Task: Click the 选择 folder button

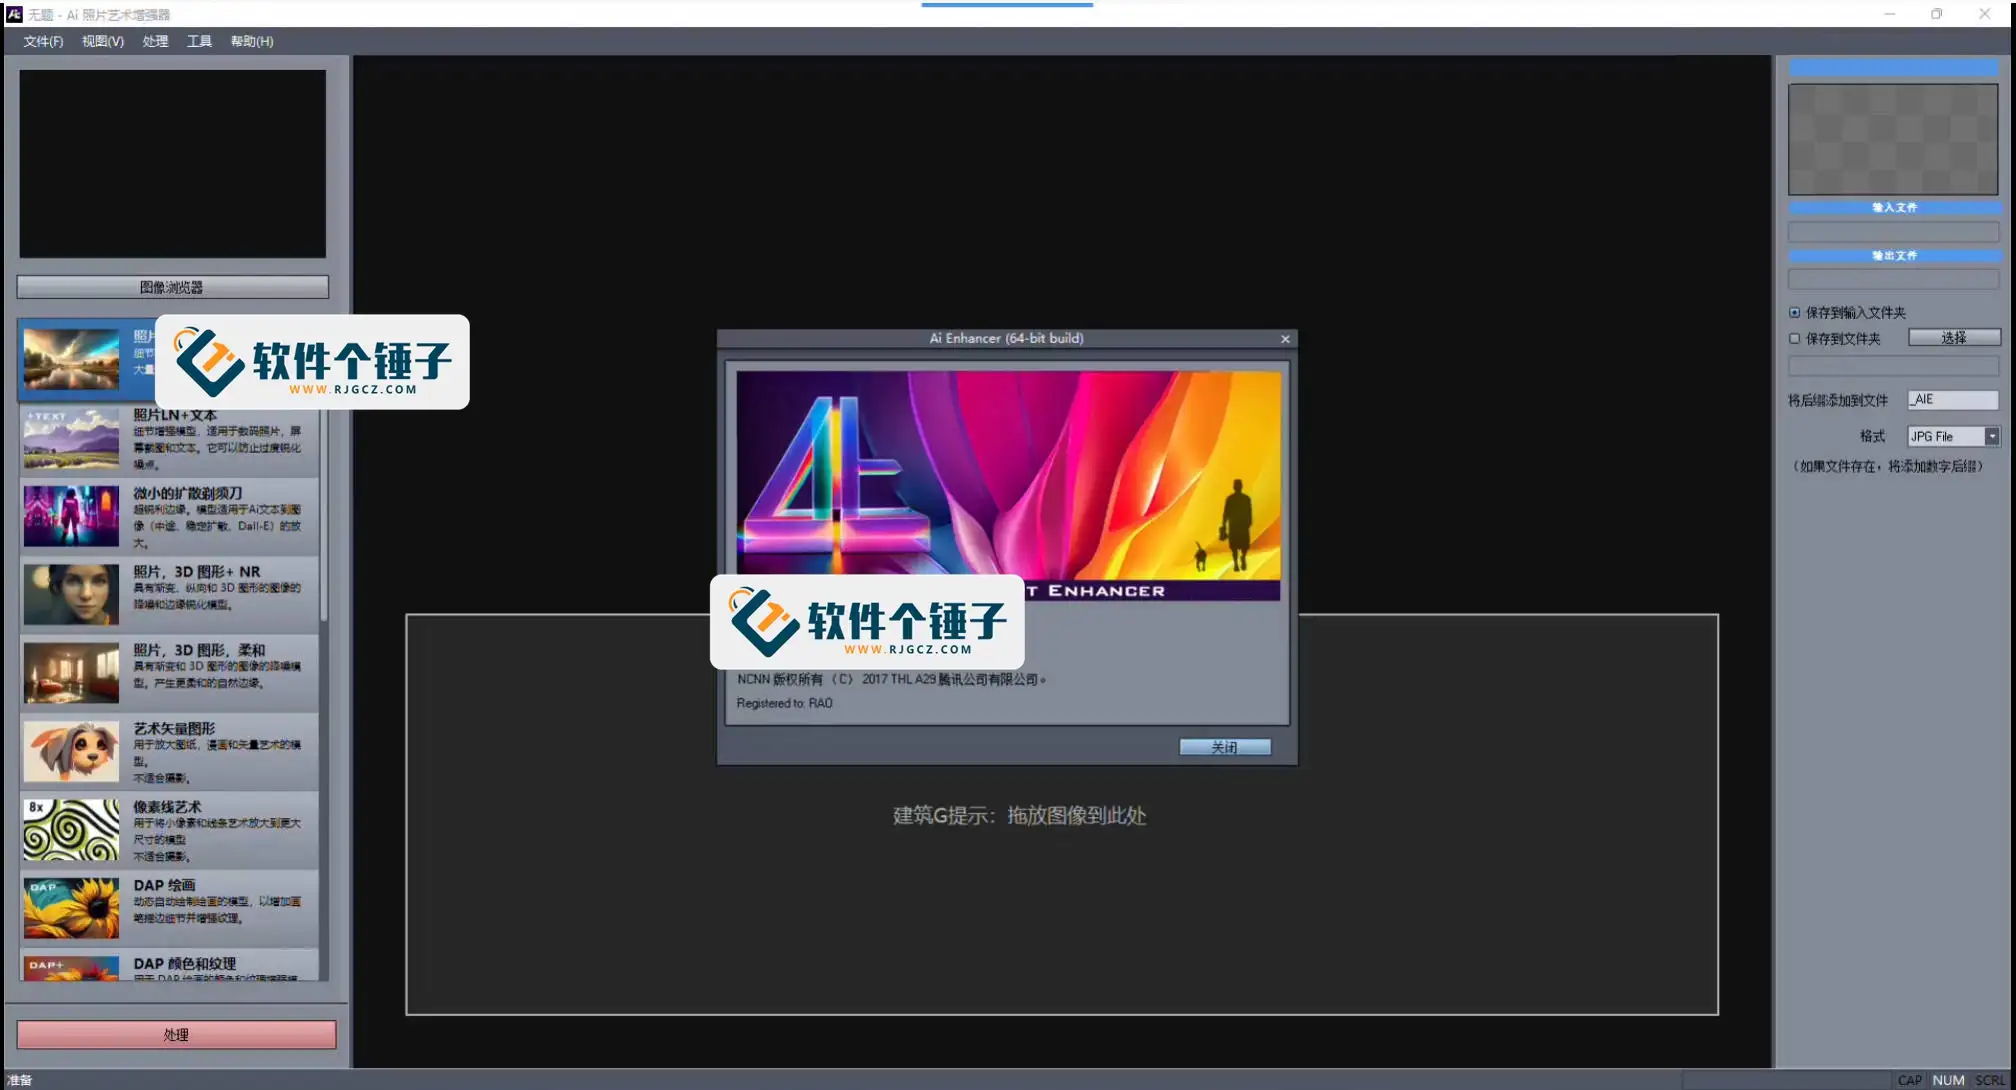Action: [x=1953, y=338]
